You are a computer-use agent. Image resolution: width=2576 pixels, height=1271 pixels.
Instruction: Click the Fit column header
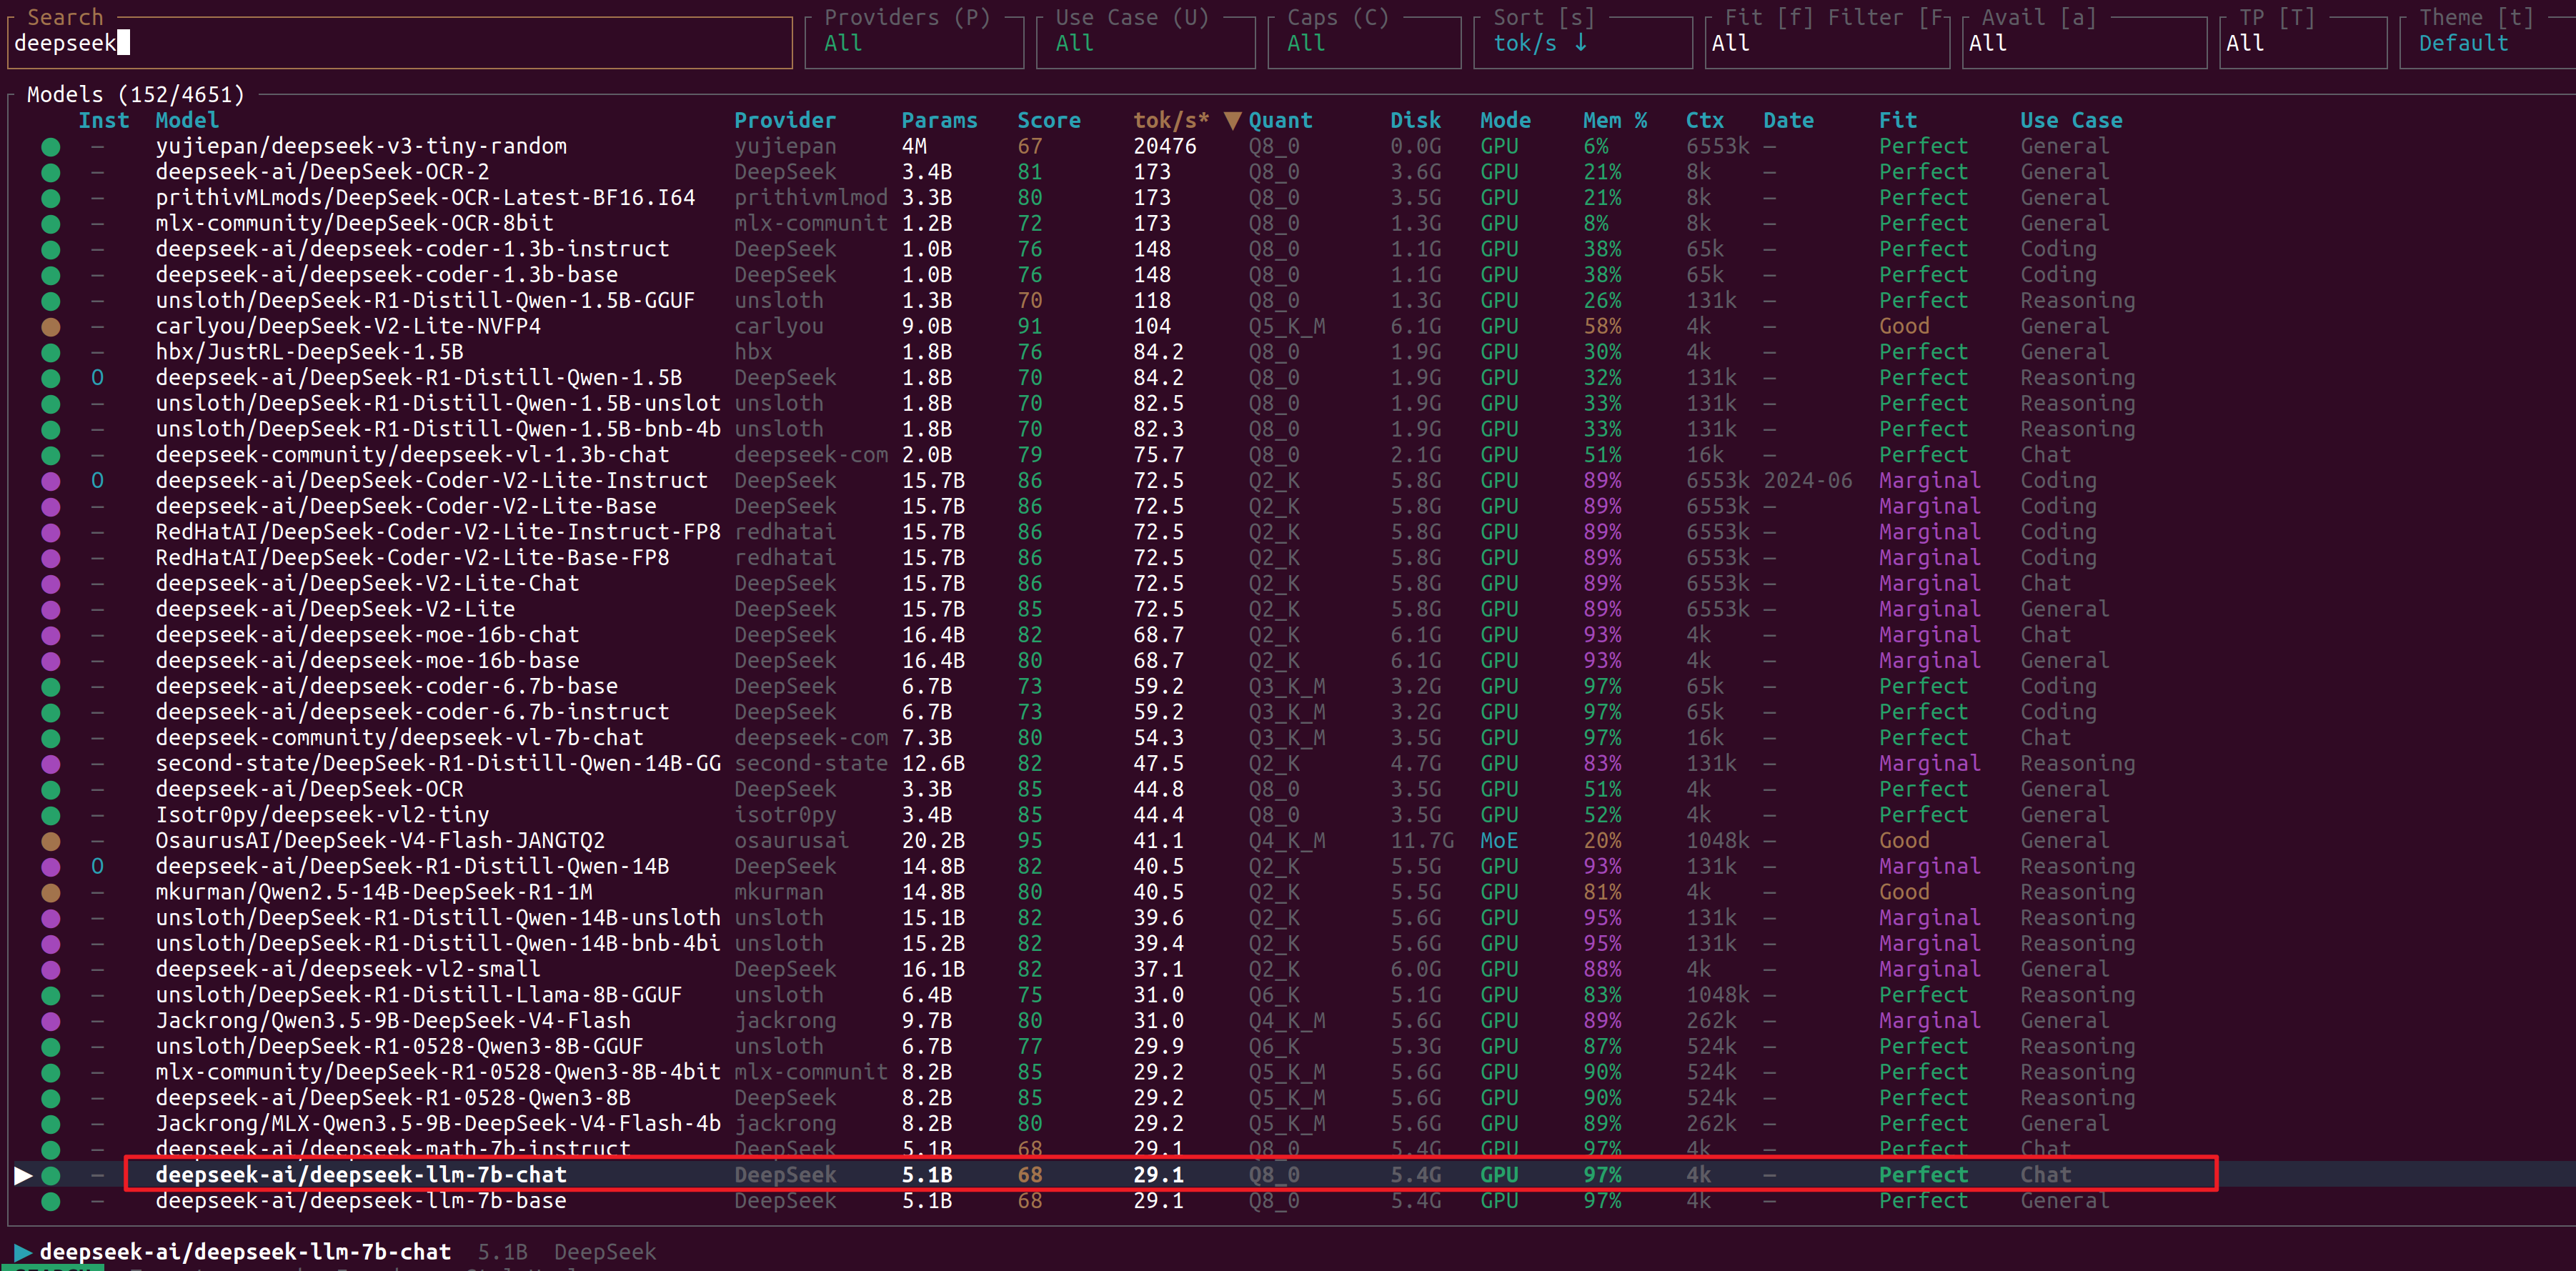(x=1898, y=120)
